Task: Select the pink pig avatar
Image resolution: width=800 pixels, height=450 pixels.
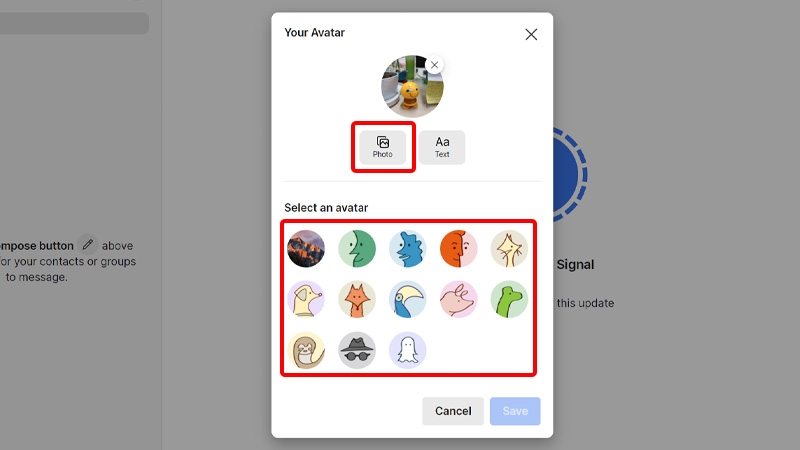Action: (459, 299)
